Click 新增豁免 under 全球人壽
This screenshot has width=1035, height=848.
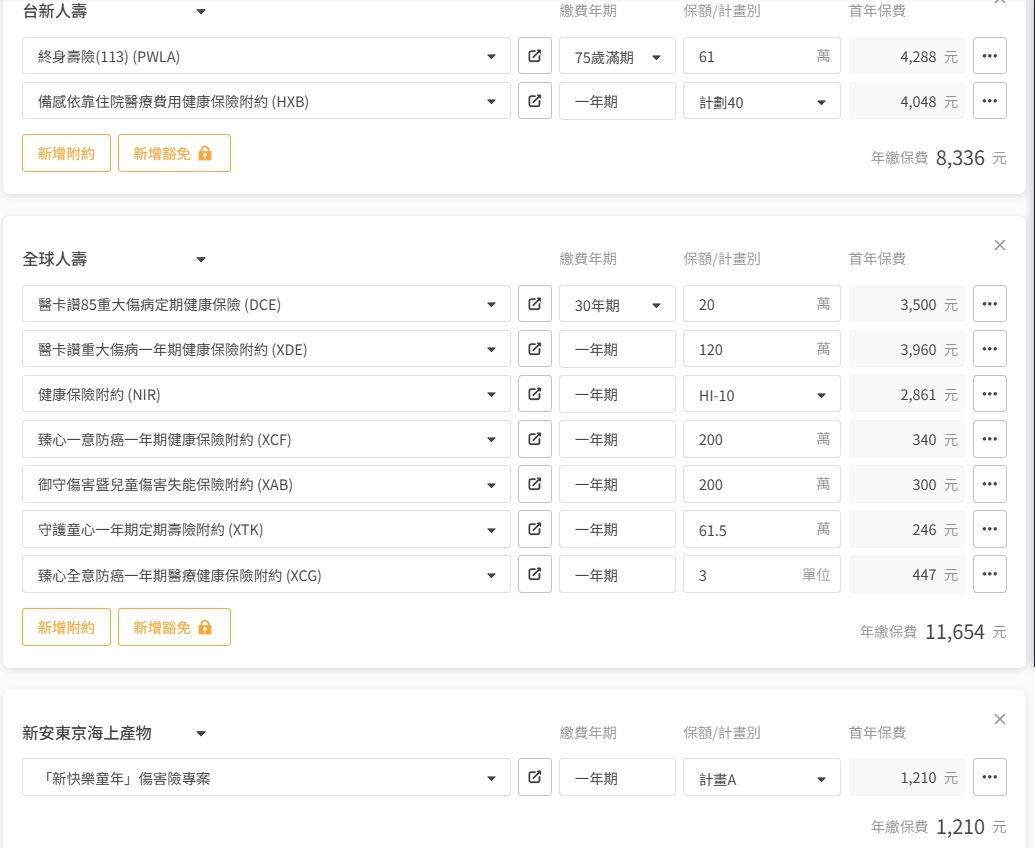[x=174, y=627]
